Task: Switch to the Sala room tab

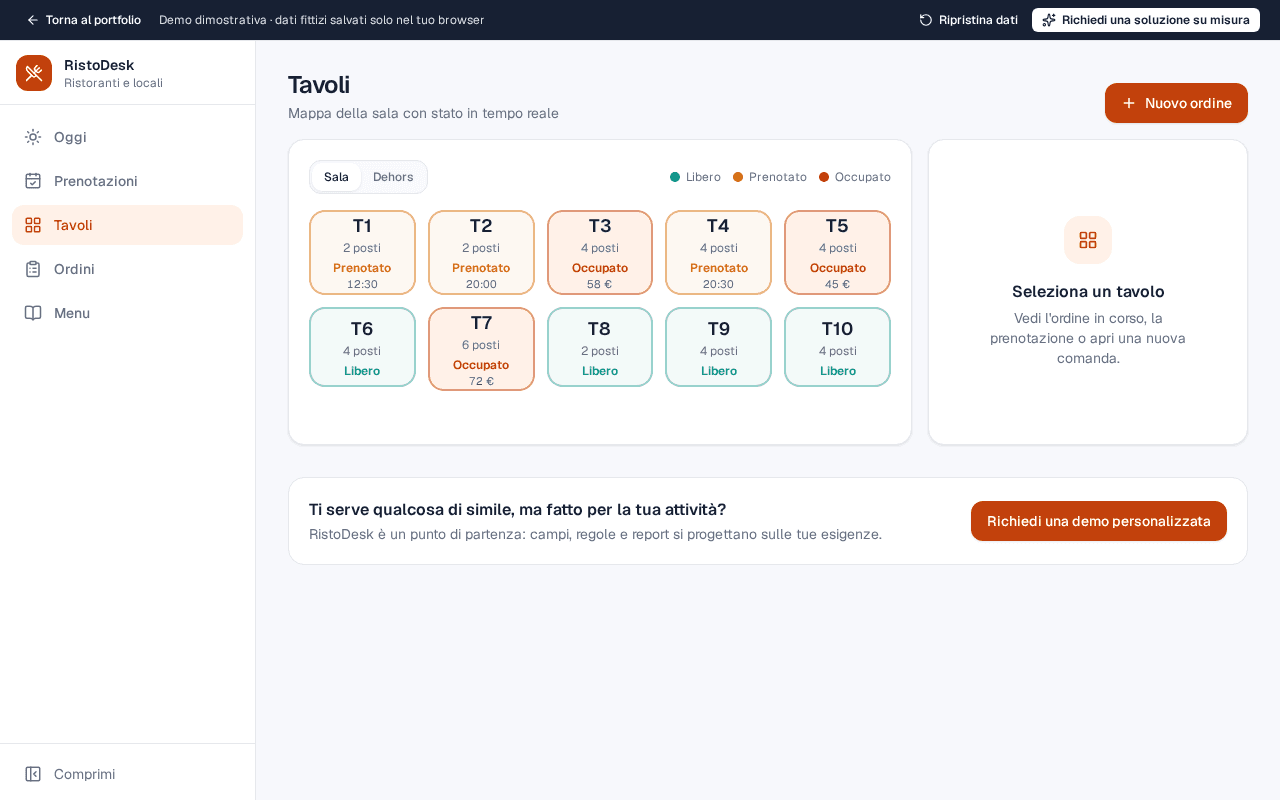Action: tap(337, 177)
